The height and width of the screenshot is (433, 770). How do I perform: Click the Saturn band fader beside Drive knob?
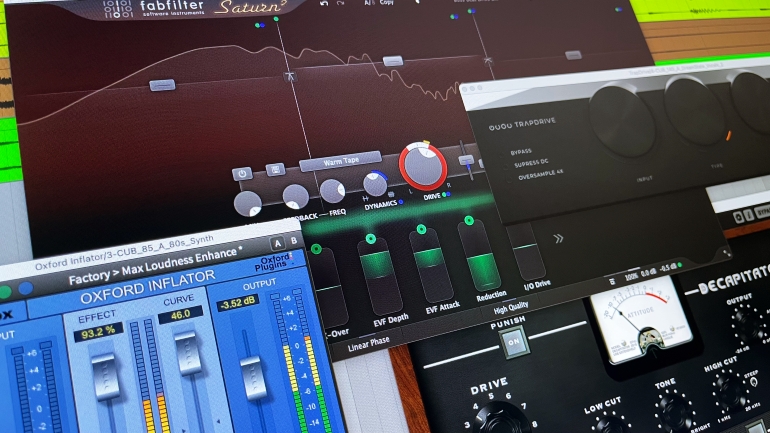click(466, 161)
